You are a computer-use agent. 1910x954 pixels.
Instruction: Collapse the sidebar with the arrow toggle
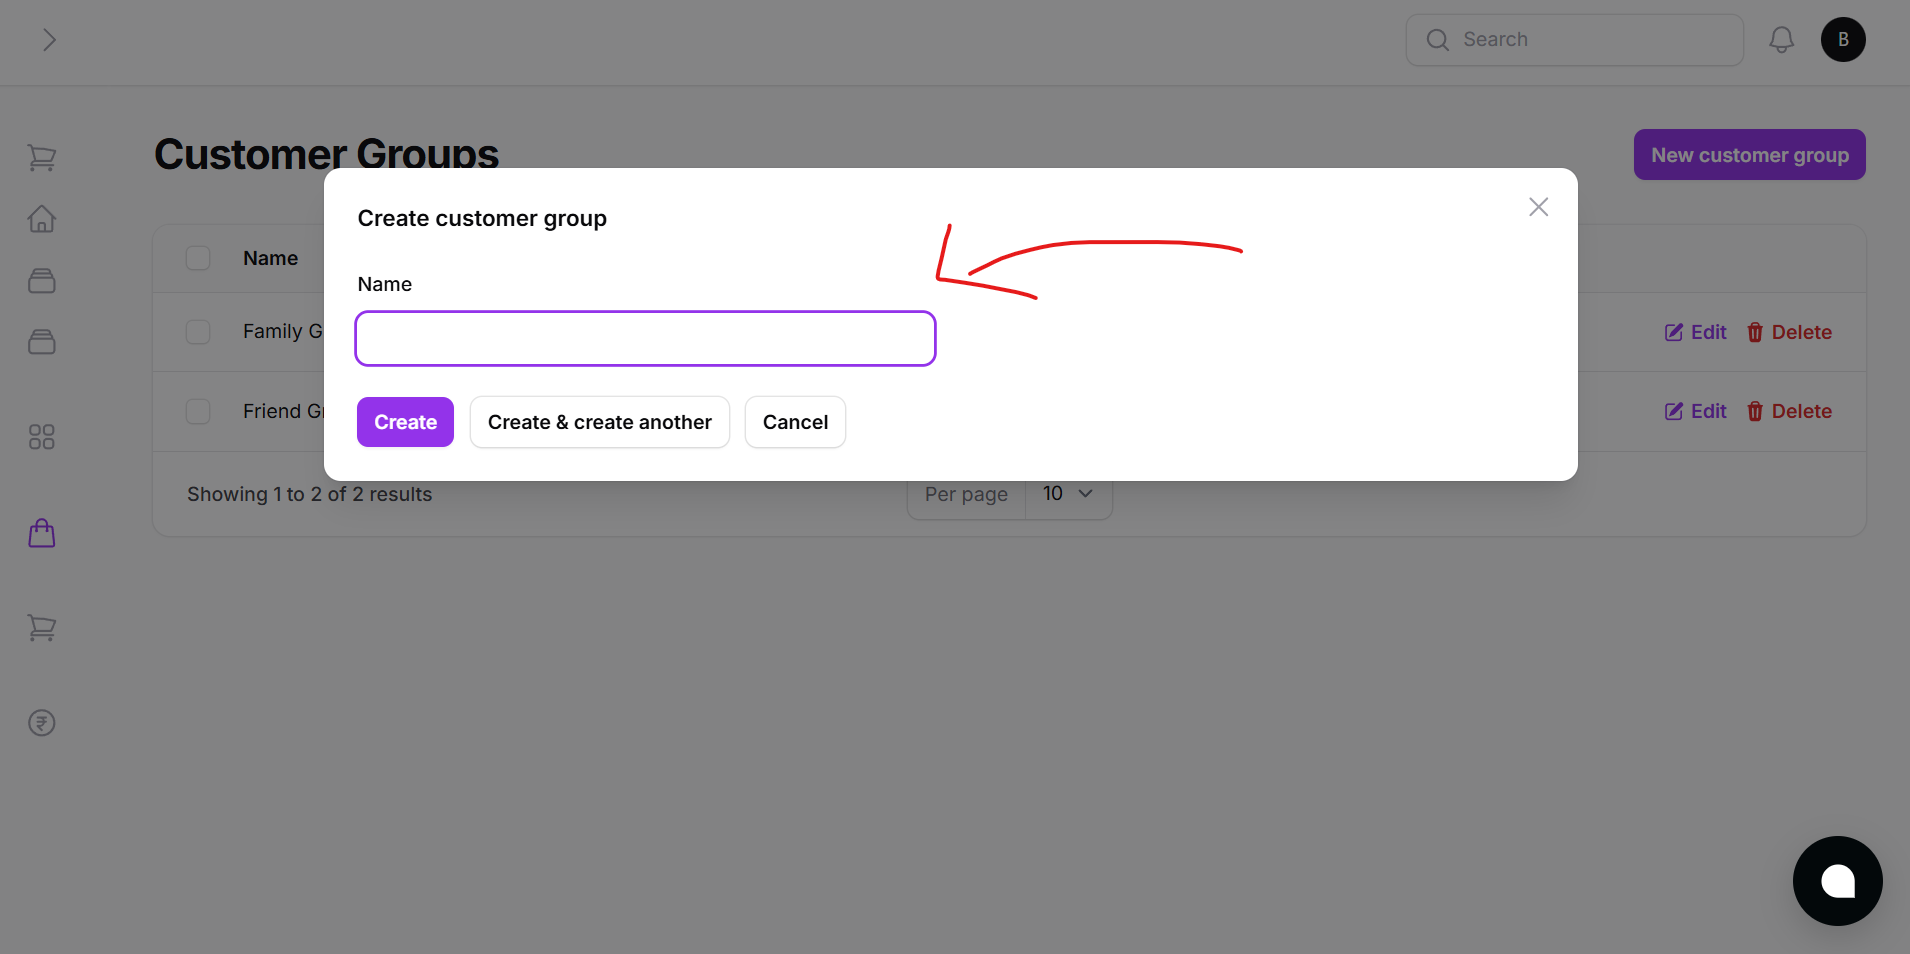49,39
